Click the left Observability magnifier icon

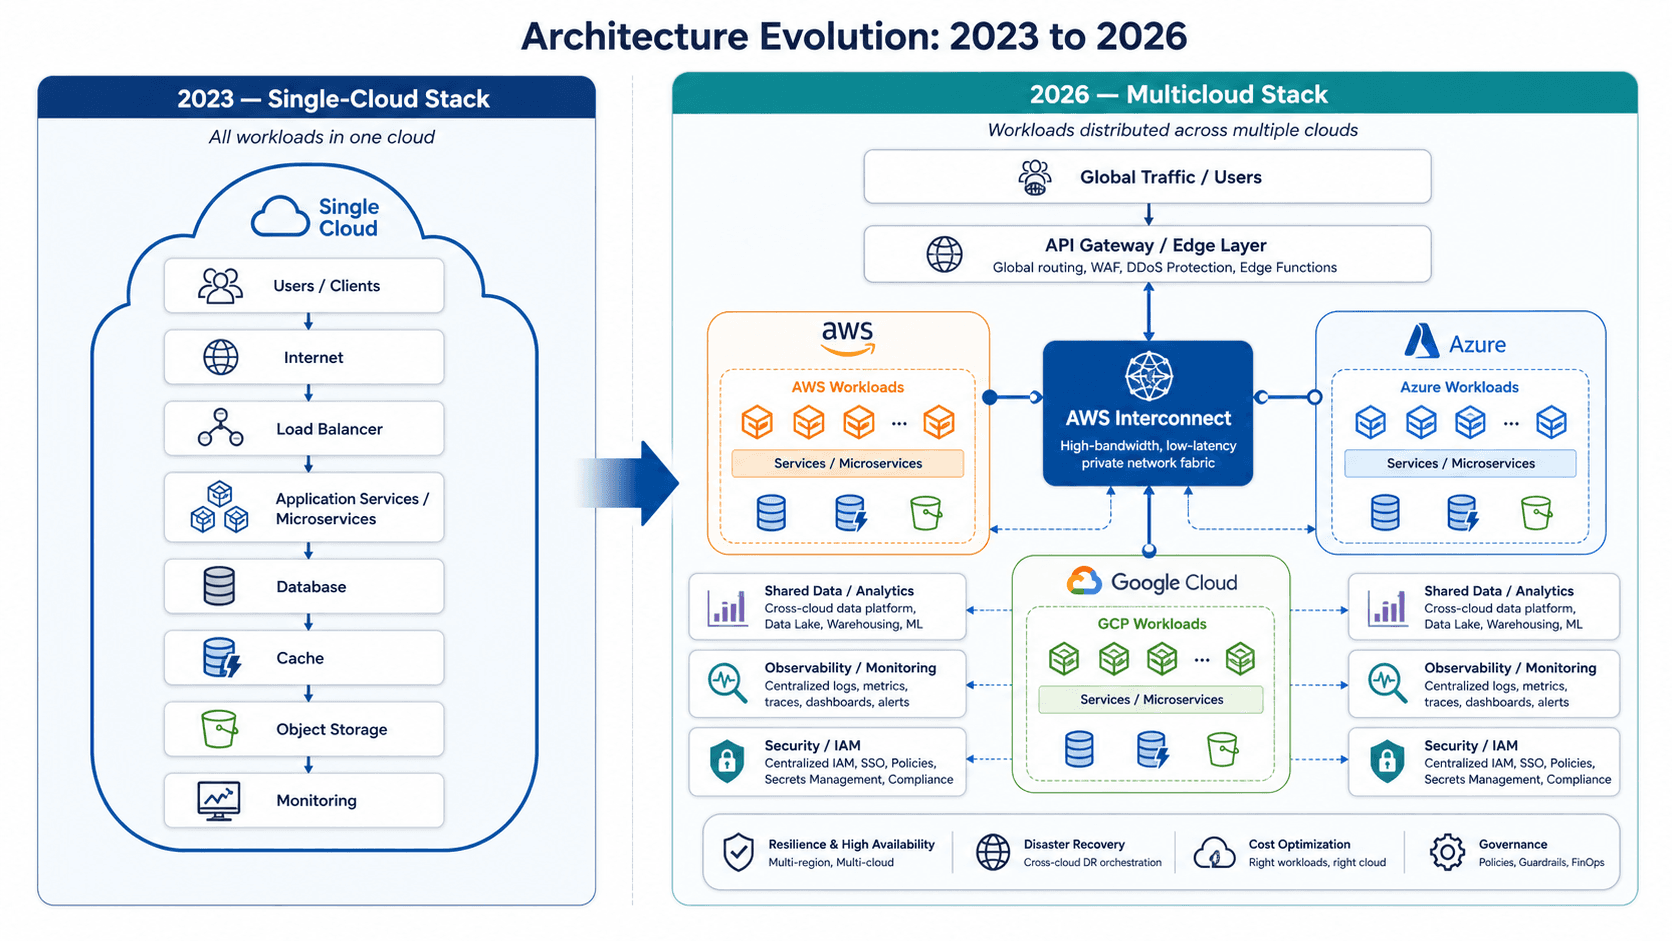coord(727,684)
